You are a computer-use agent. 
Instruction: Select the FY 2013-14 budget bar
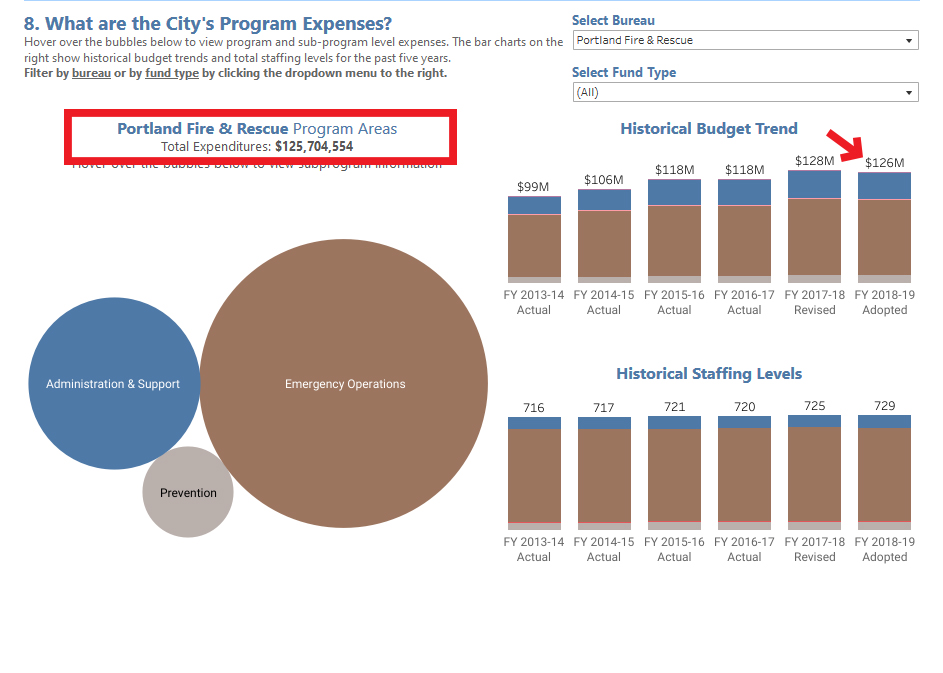534,239
